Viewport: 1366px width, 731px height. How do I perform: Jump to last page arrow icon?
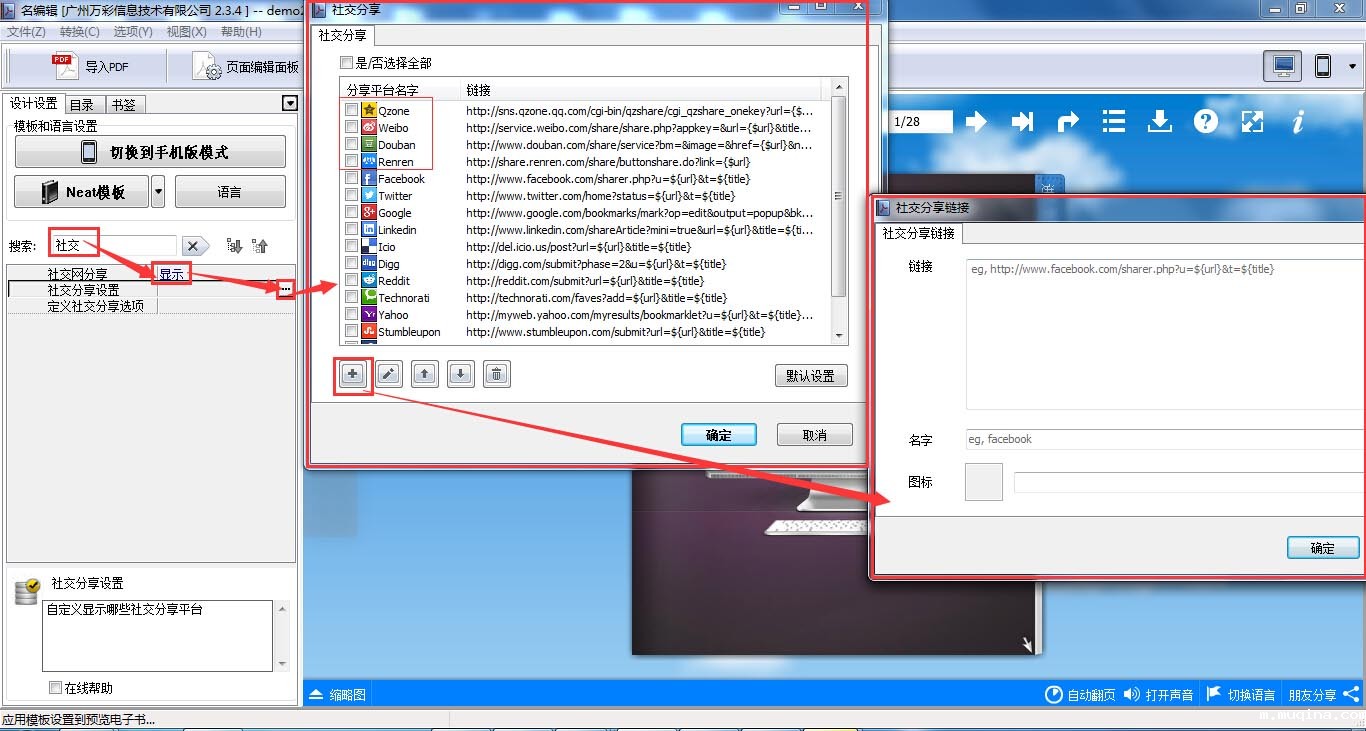(1022, 122)
